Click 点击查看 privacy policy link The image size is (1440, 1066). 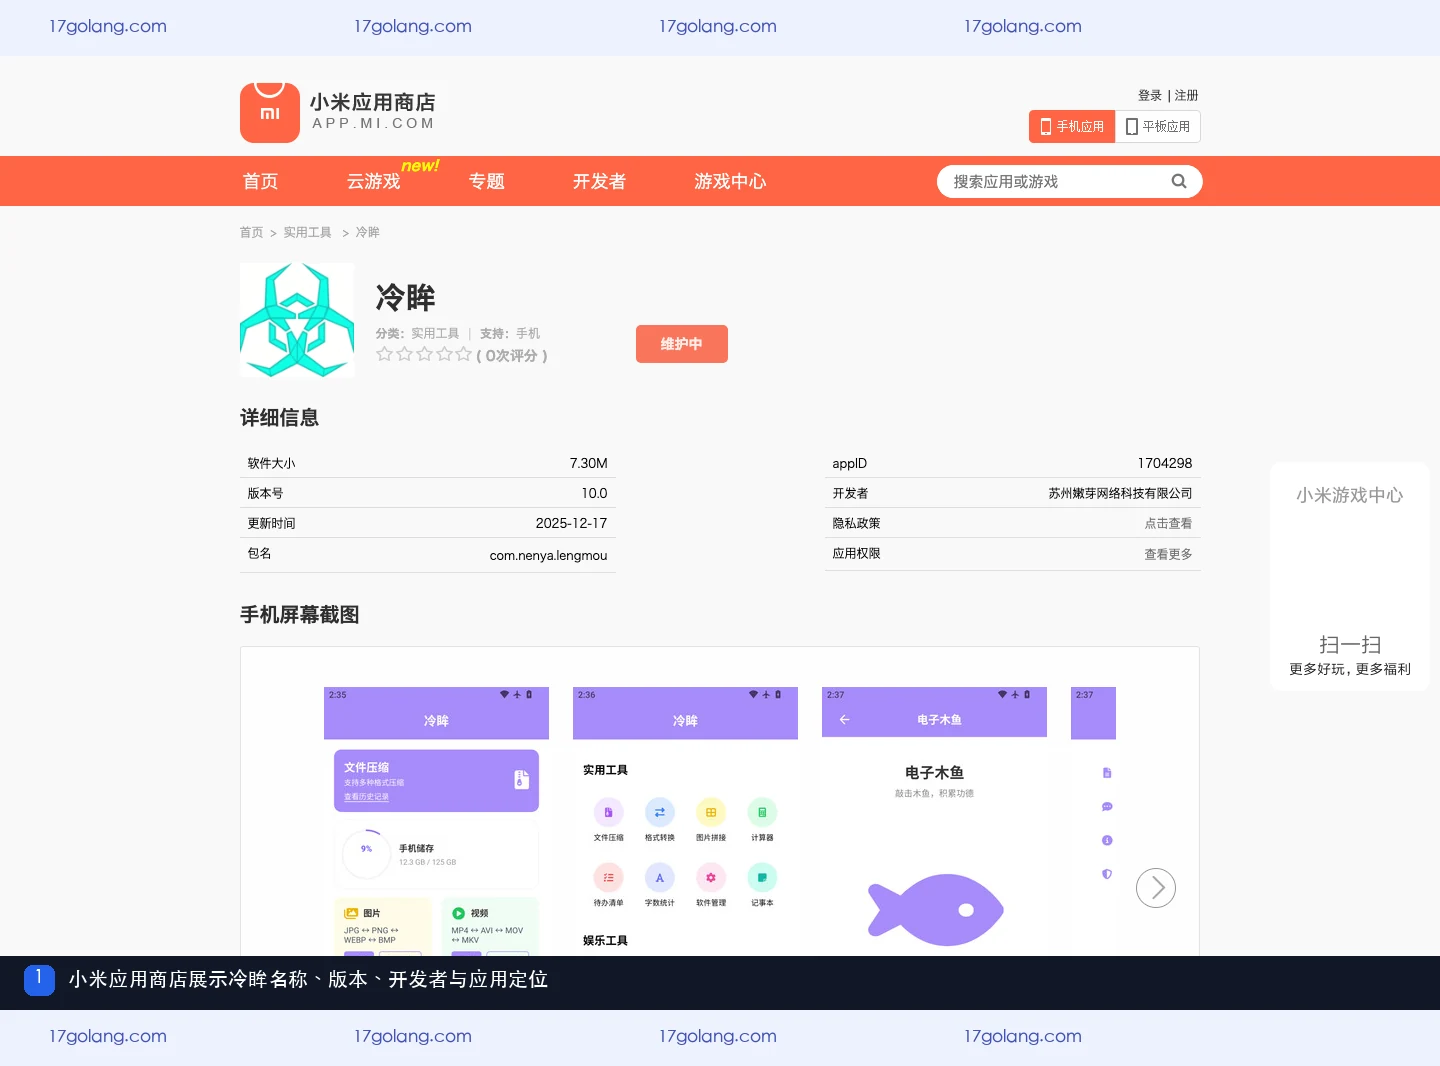point(1168,523)
